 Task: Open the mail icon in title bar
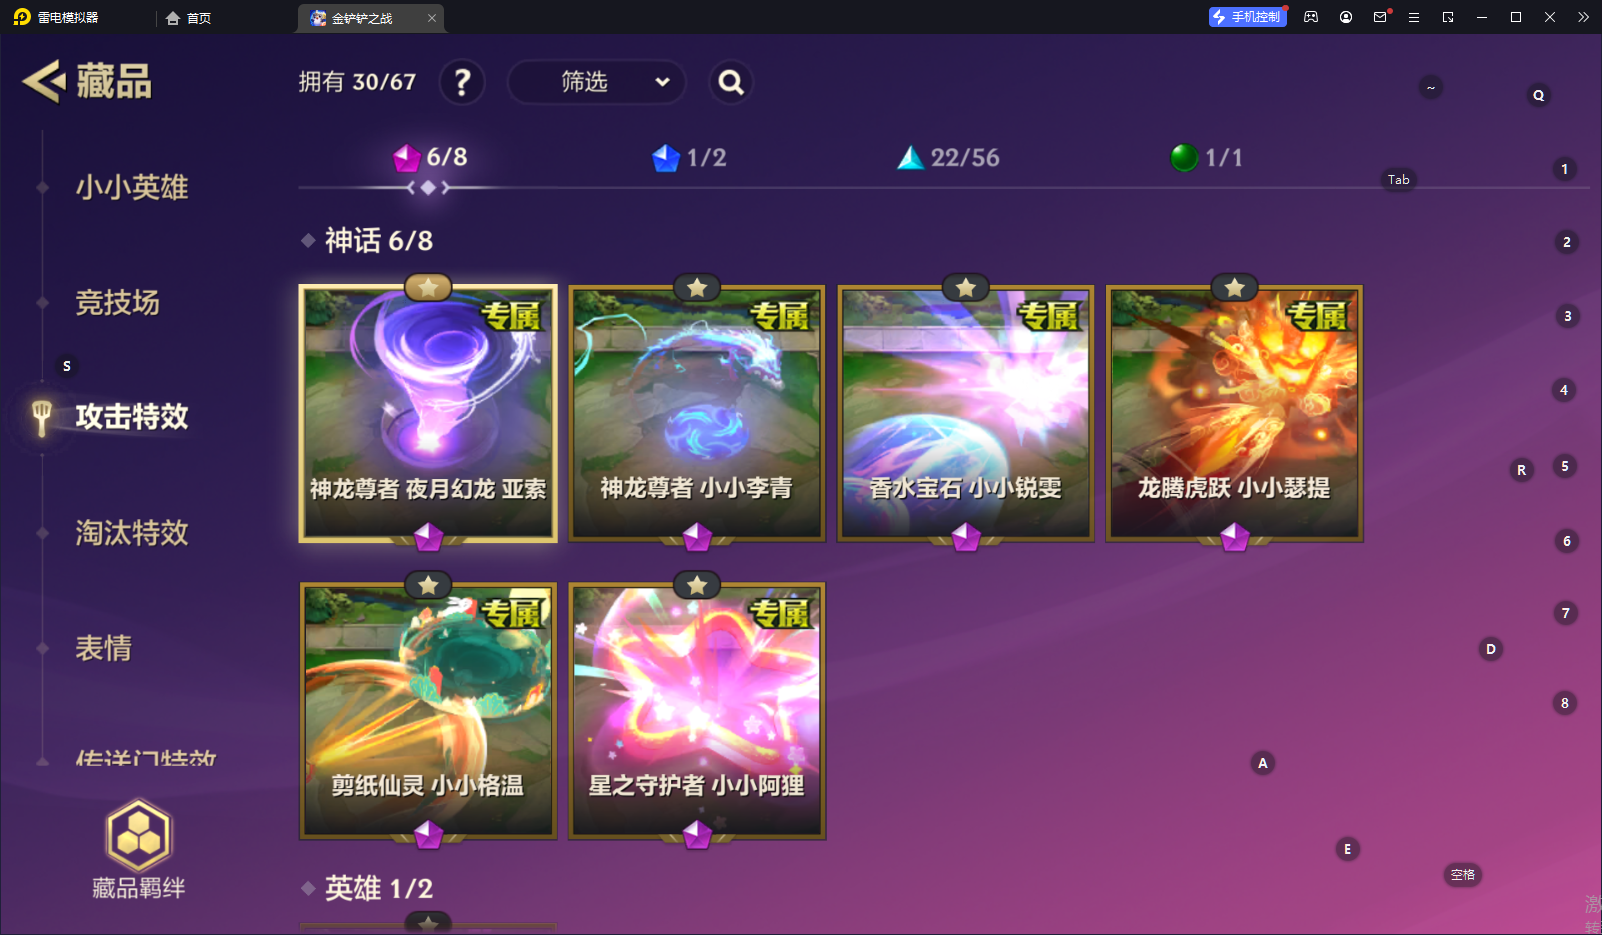click(1380, 17)
